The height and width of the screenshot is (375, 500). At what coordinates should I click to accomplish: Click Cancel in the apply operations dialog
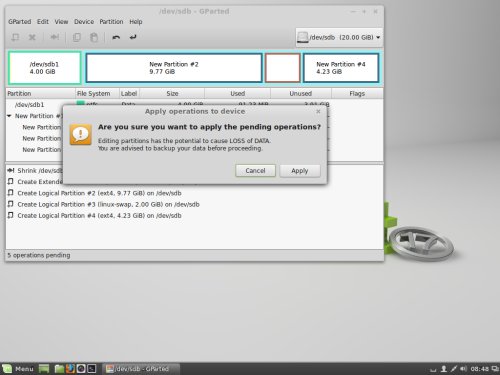click(x=255, y=171)
